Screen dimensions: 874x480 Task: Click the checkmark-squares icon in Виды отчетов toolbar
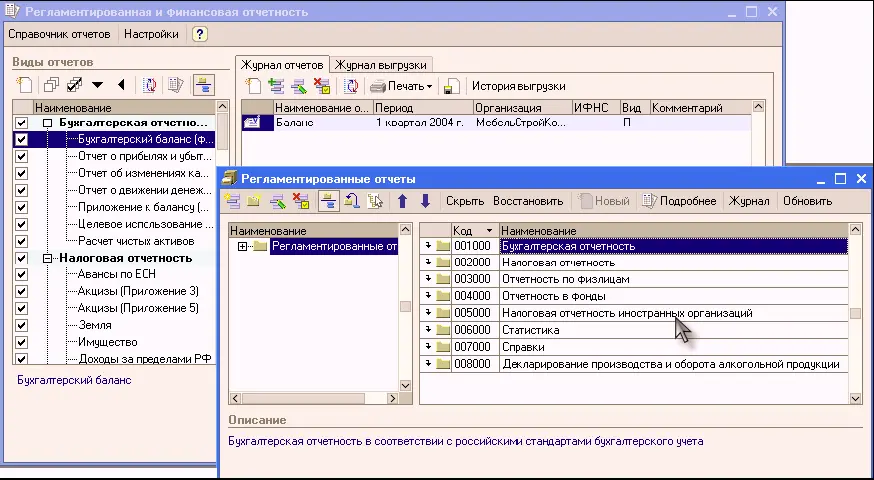tap(74, 85)
